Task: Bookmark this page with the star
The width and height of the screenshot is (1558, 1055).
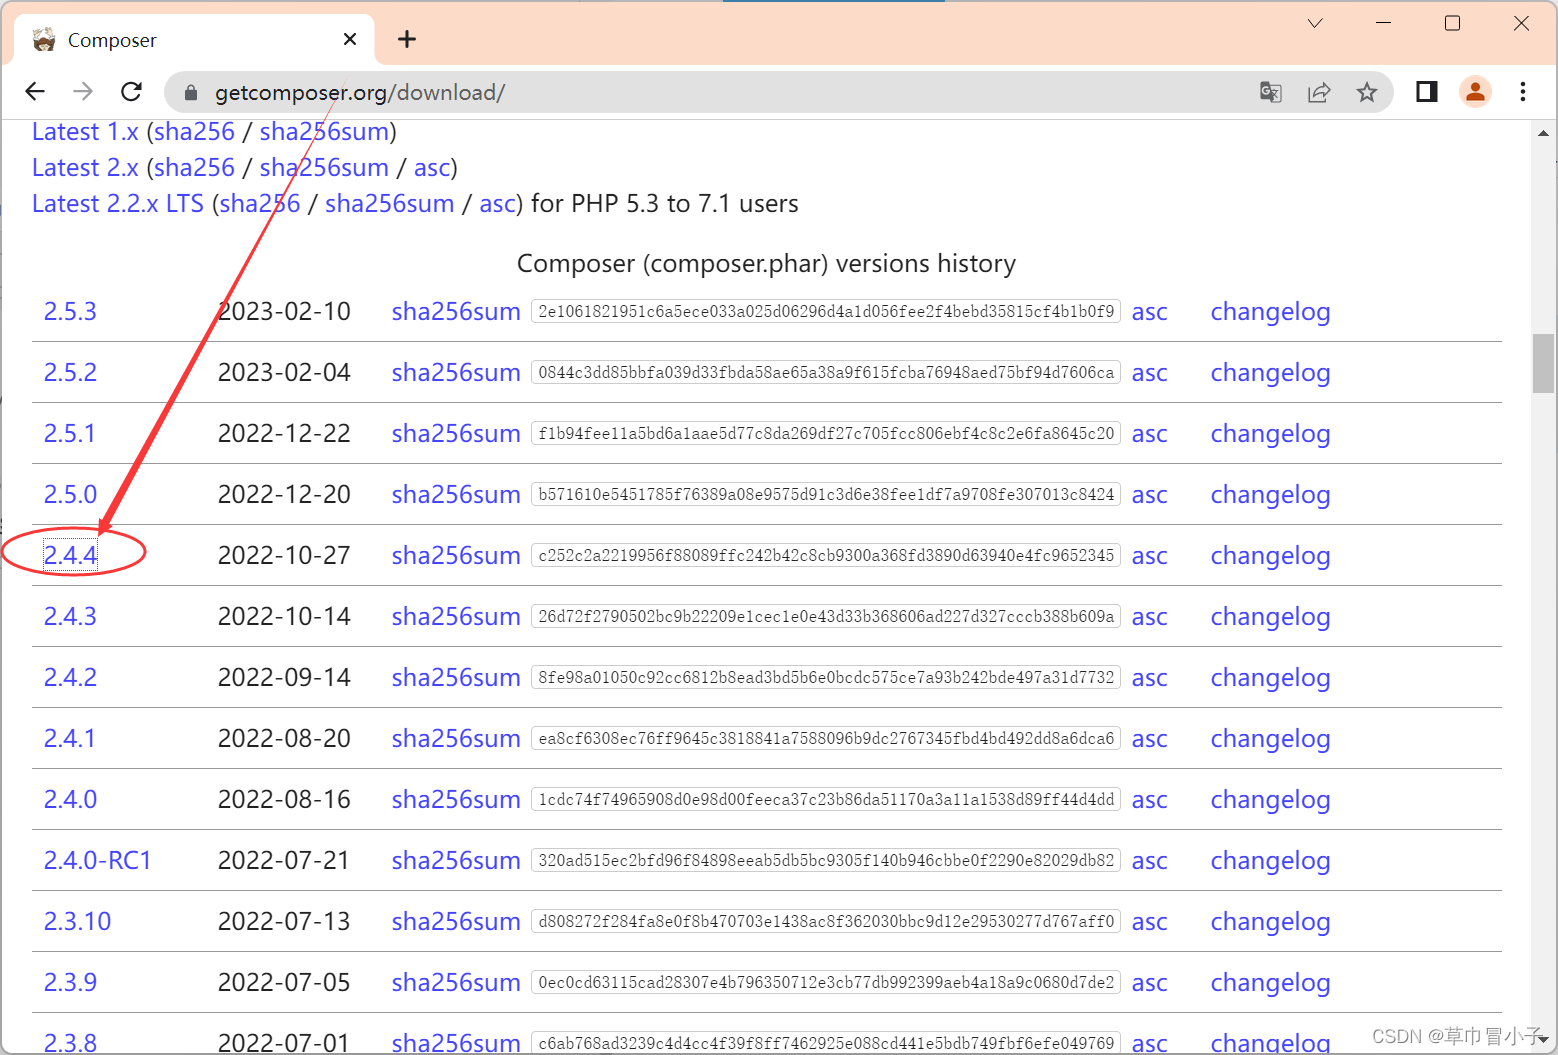Action: click(1367, 93)
